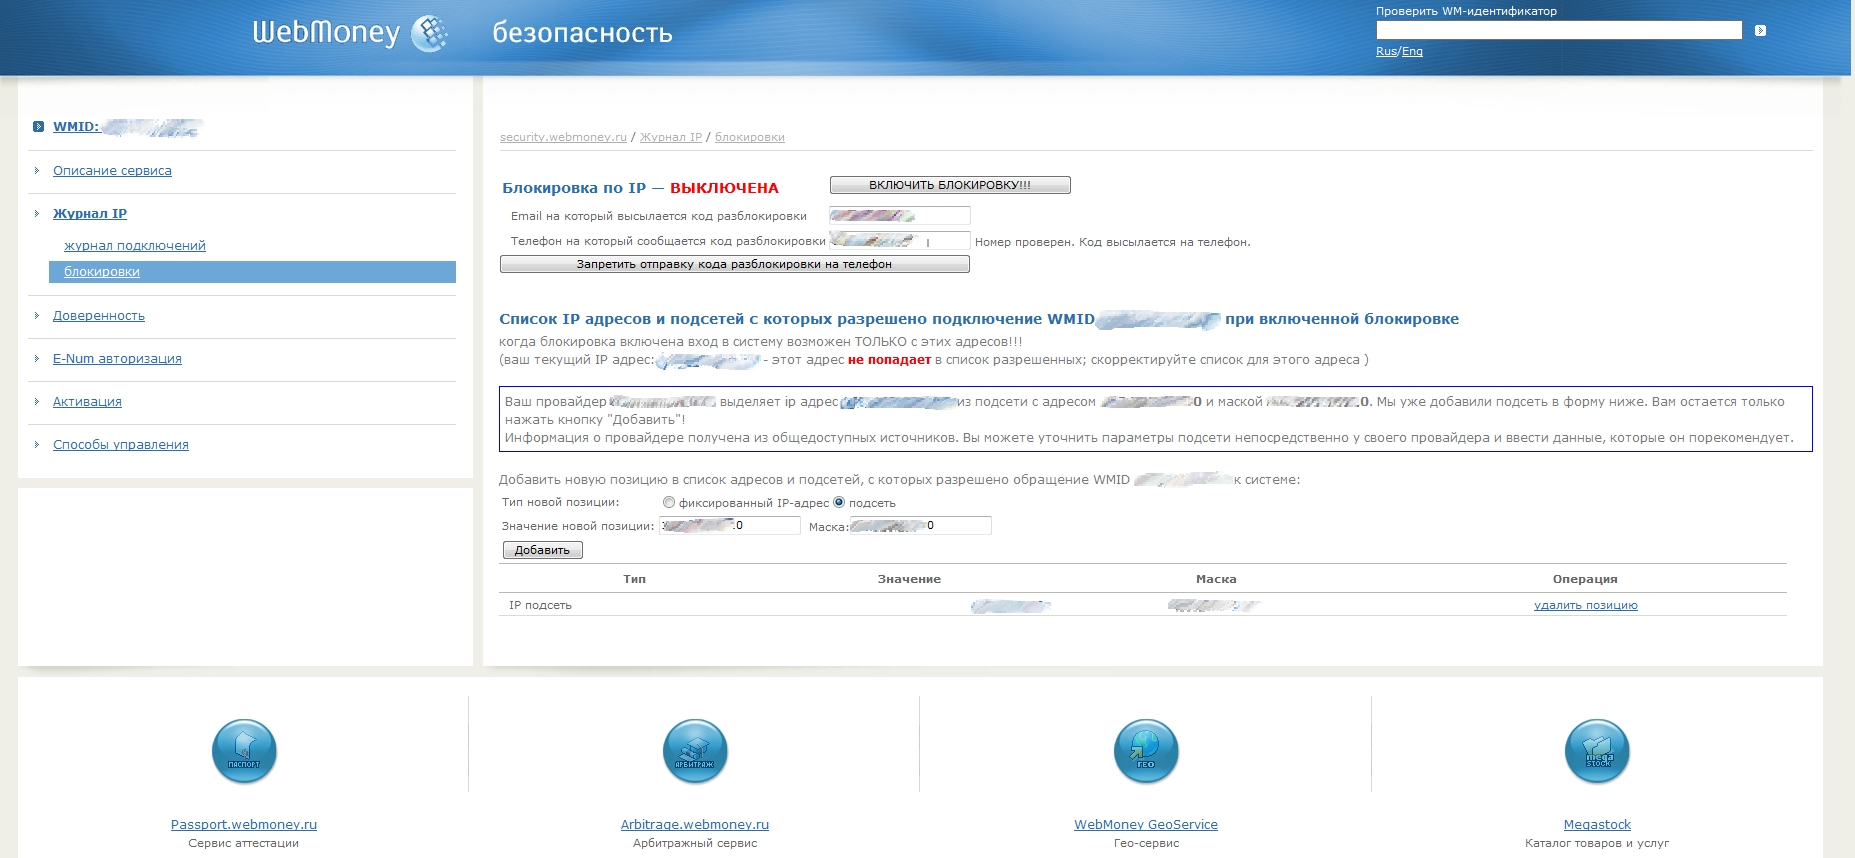Select the подсеть radio option

point(839,503)
